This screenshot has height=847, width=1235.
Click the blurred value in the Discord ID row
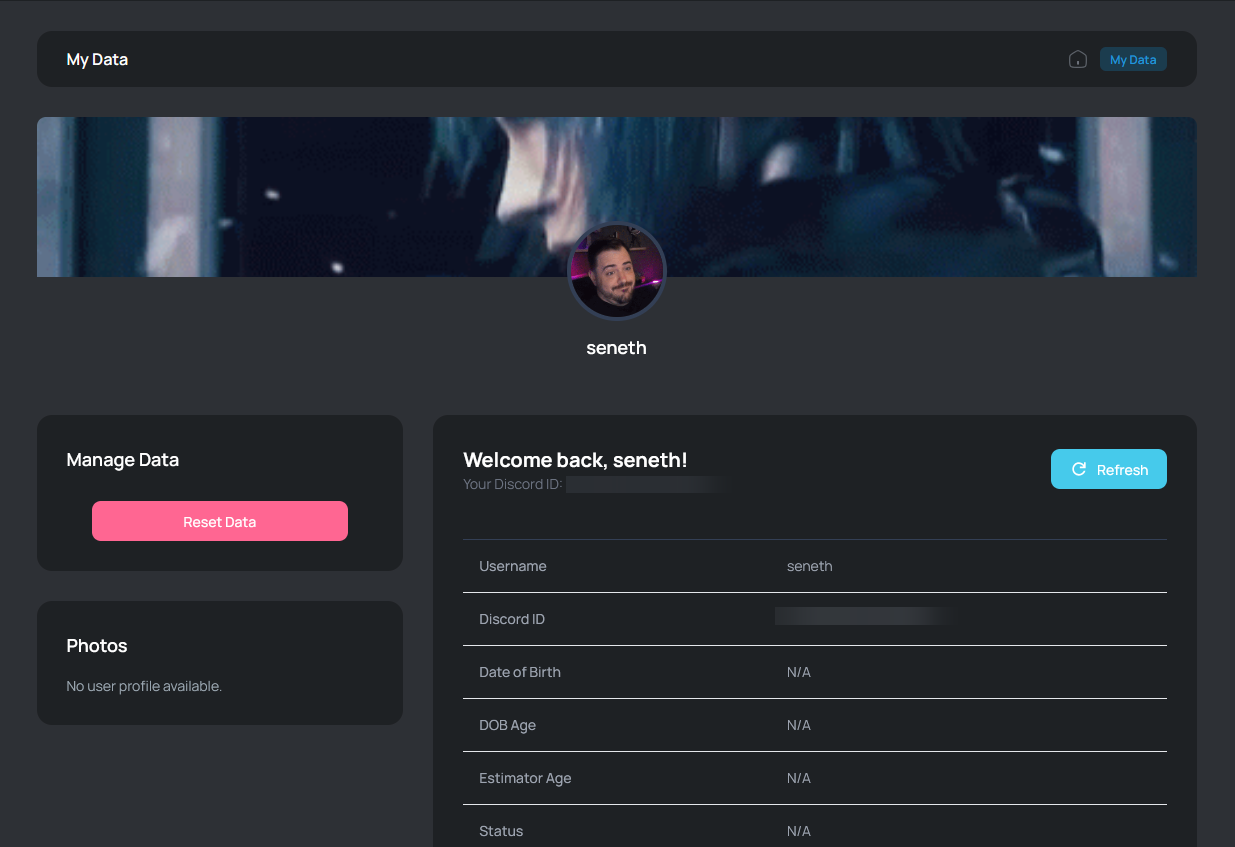click(x=862, y=617)
